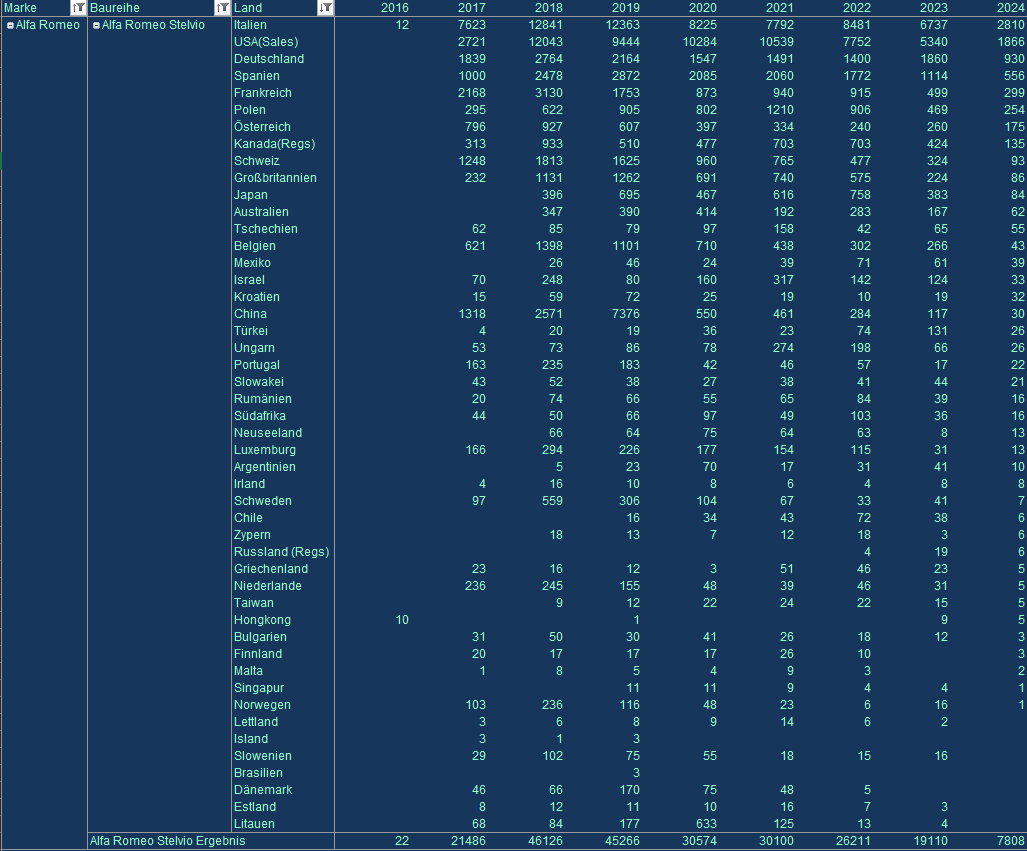Select the Kroatien row label
Viewport: 1027px width, 851px height.
click(257, 297)
